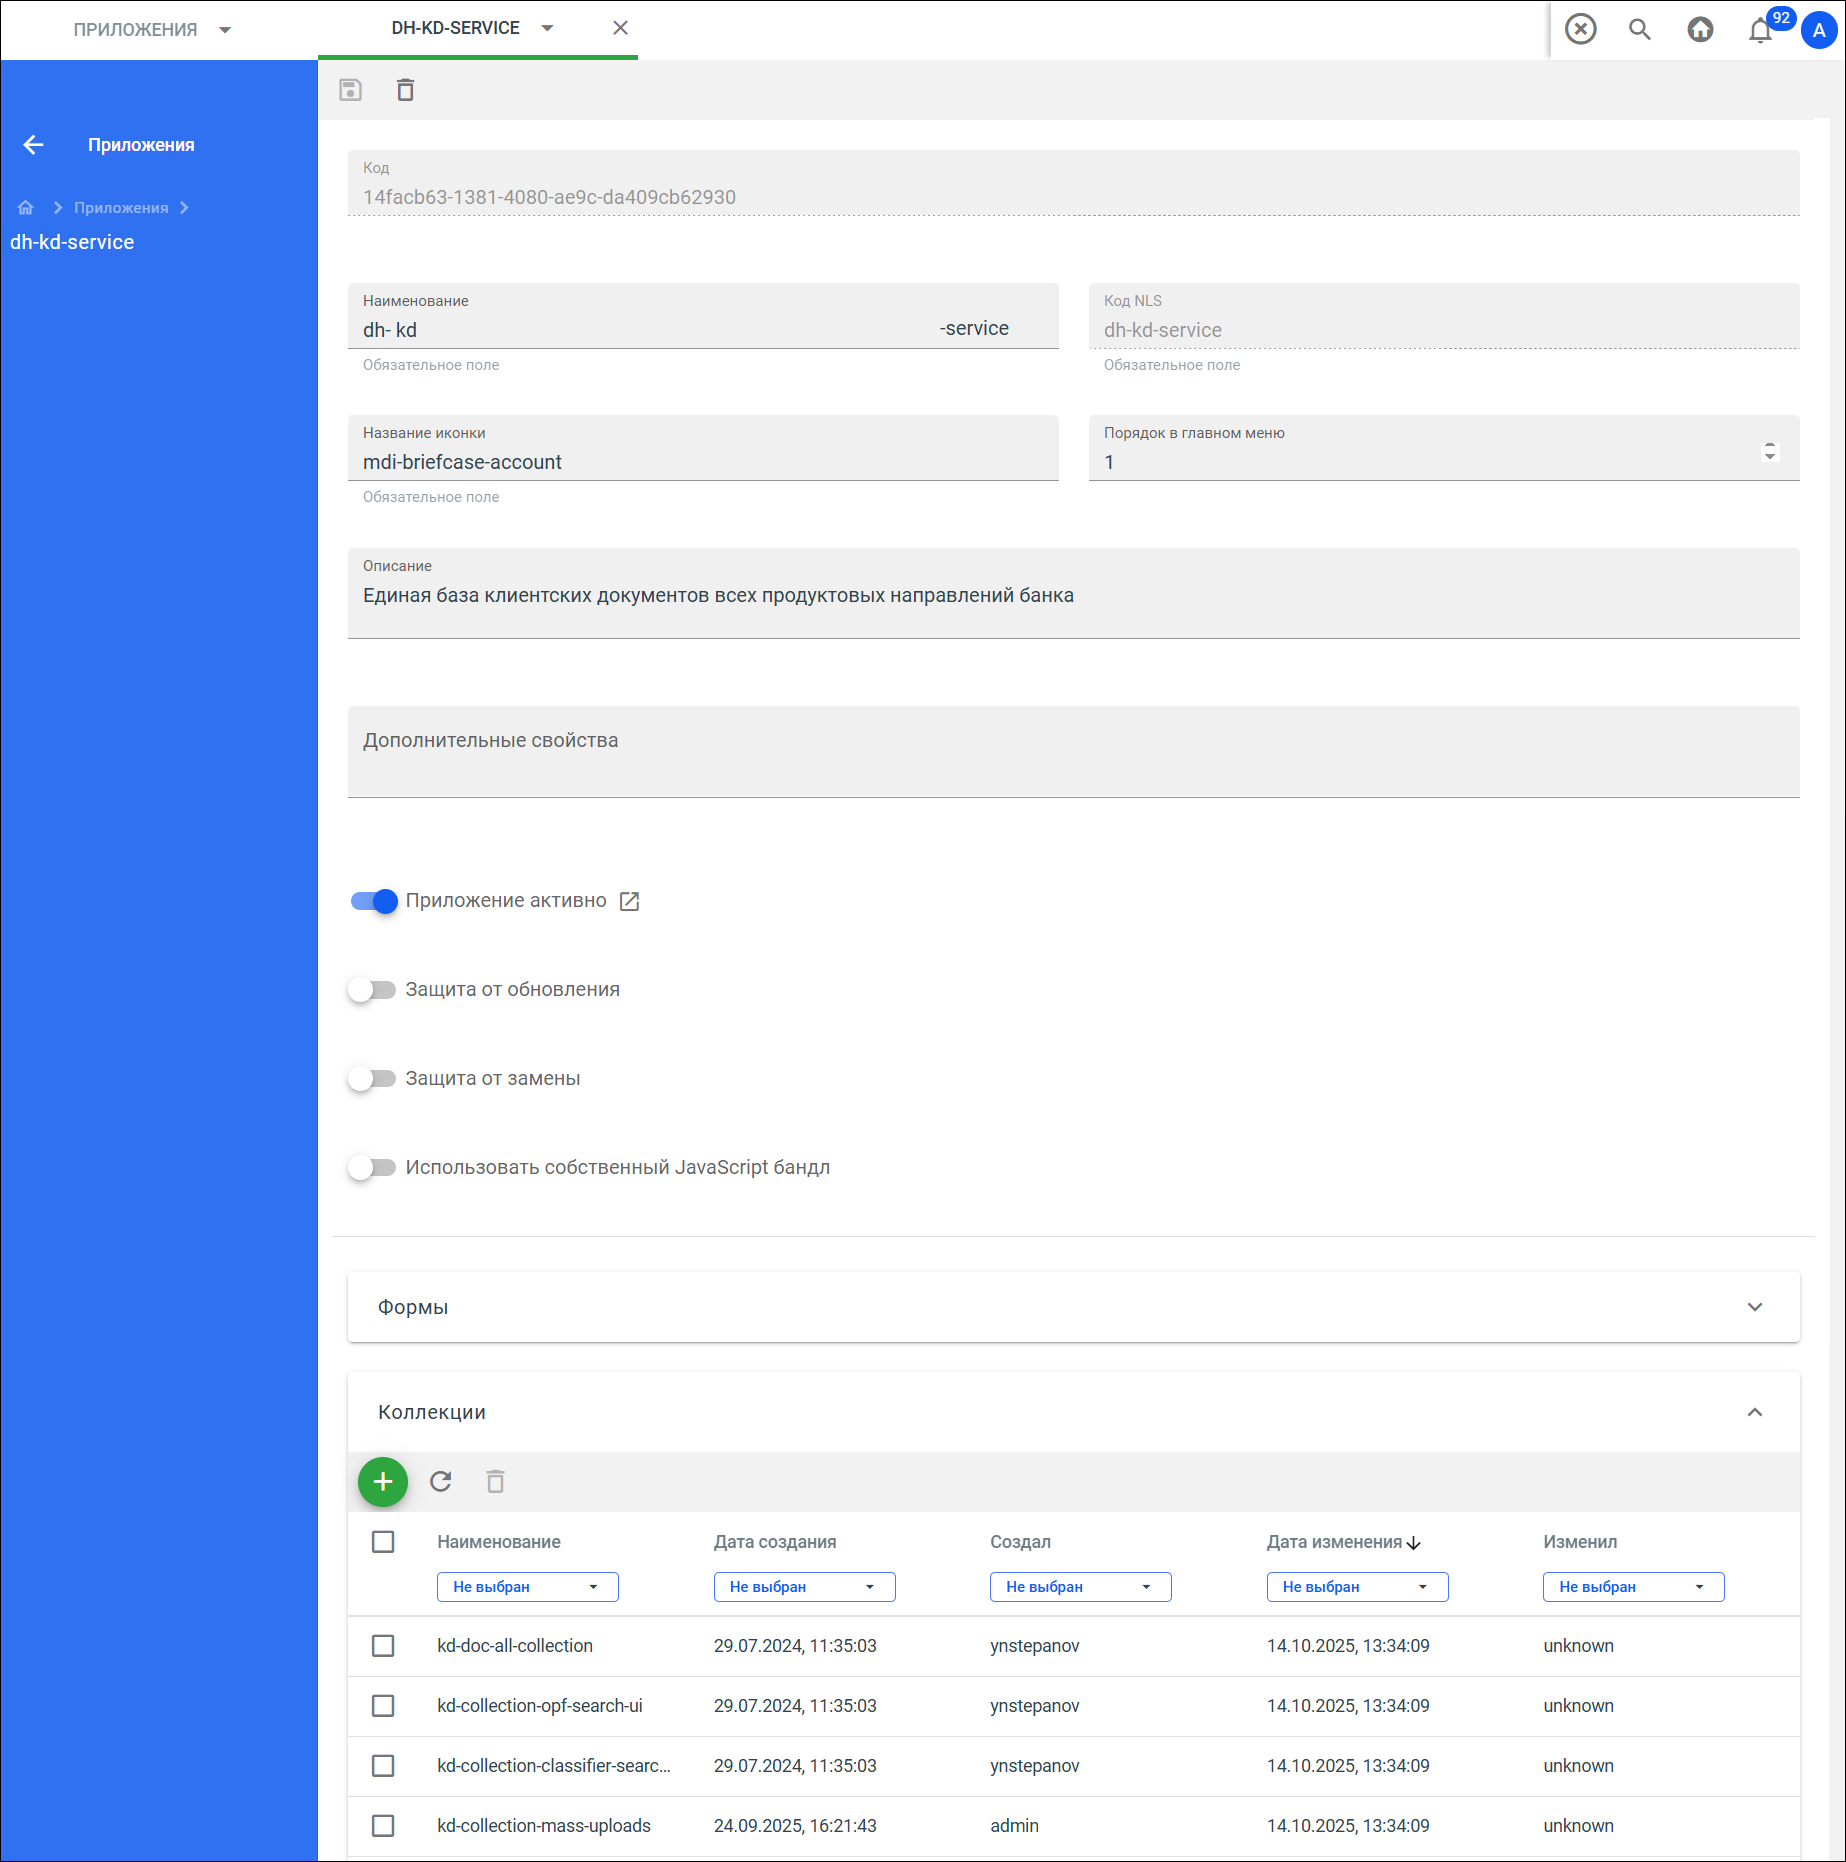
Task: Check the kd-collection-mass-uploads row checkbox
Action: (x=383, y=1826)
